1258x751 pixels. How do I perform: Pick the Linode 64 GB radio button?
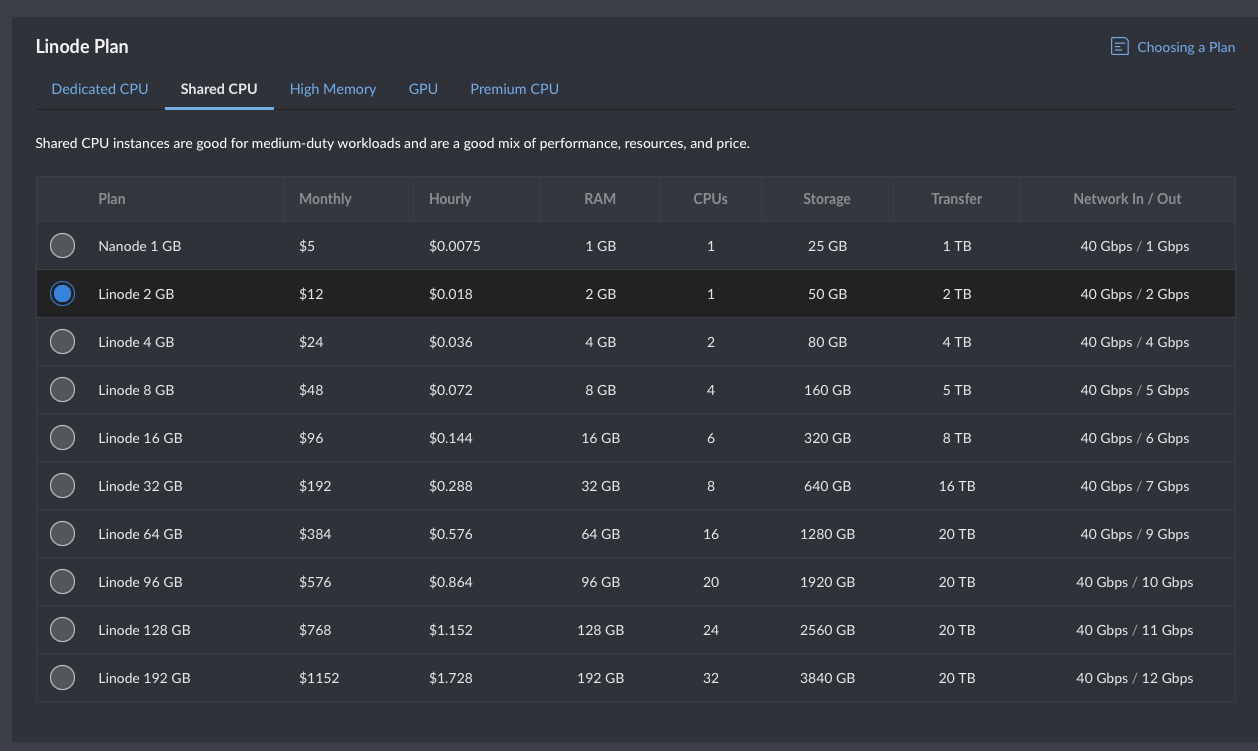62,533
